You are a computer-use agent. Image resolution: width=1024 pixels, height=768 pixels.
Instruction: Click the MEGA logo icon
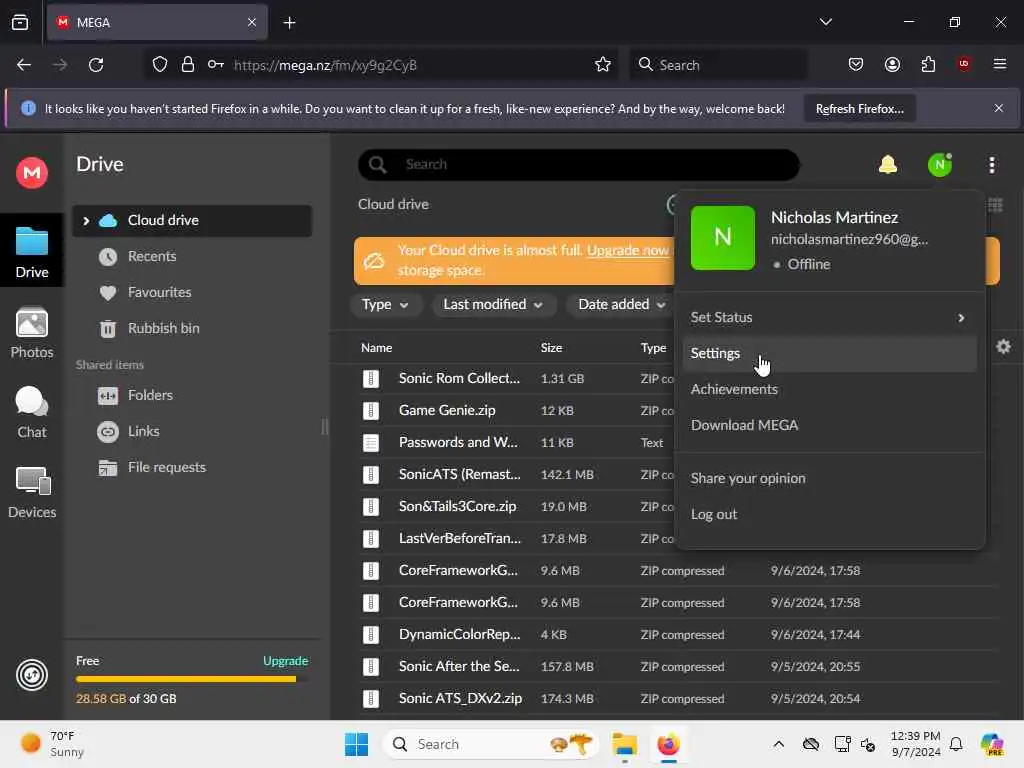tap(31, 173)
